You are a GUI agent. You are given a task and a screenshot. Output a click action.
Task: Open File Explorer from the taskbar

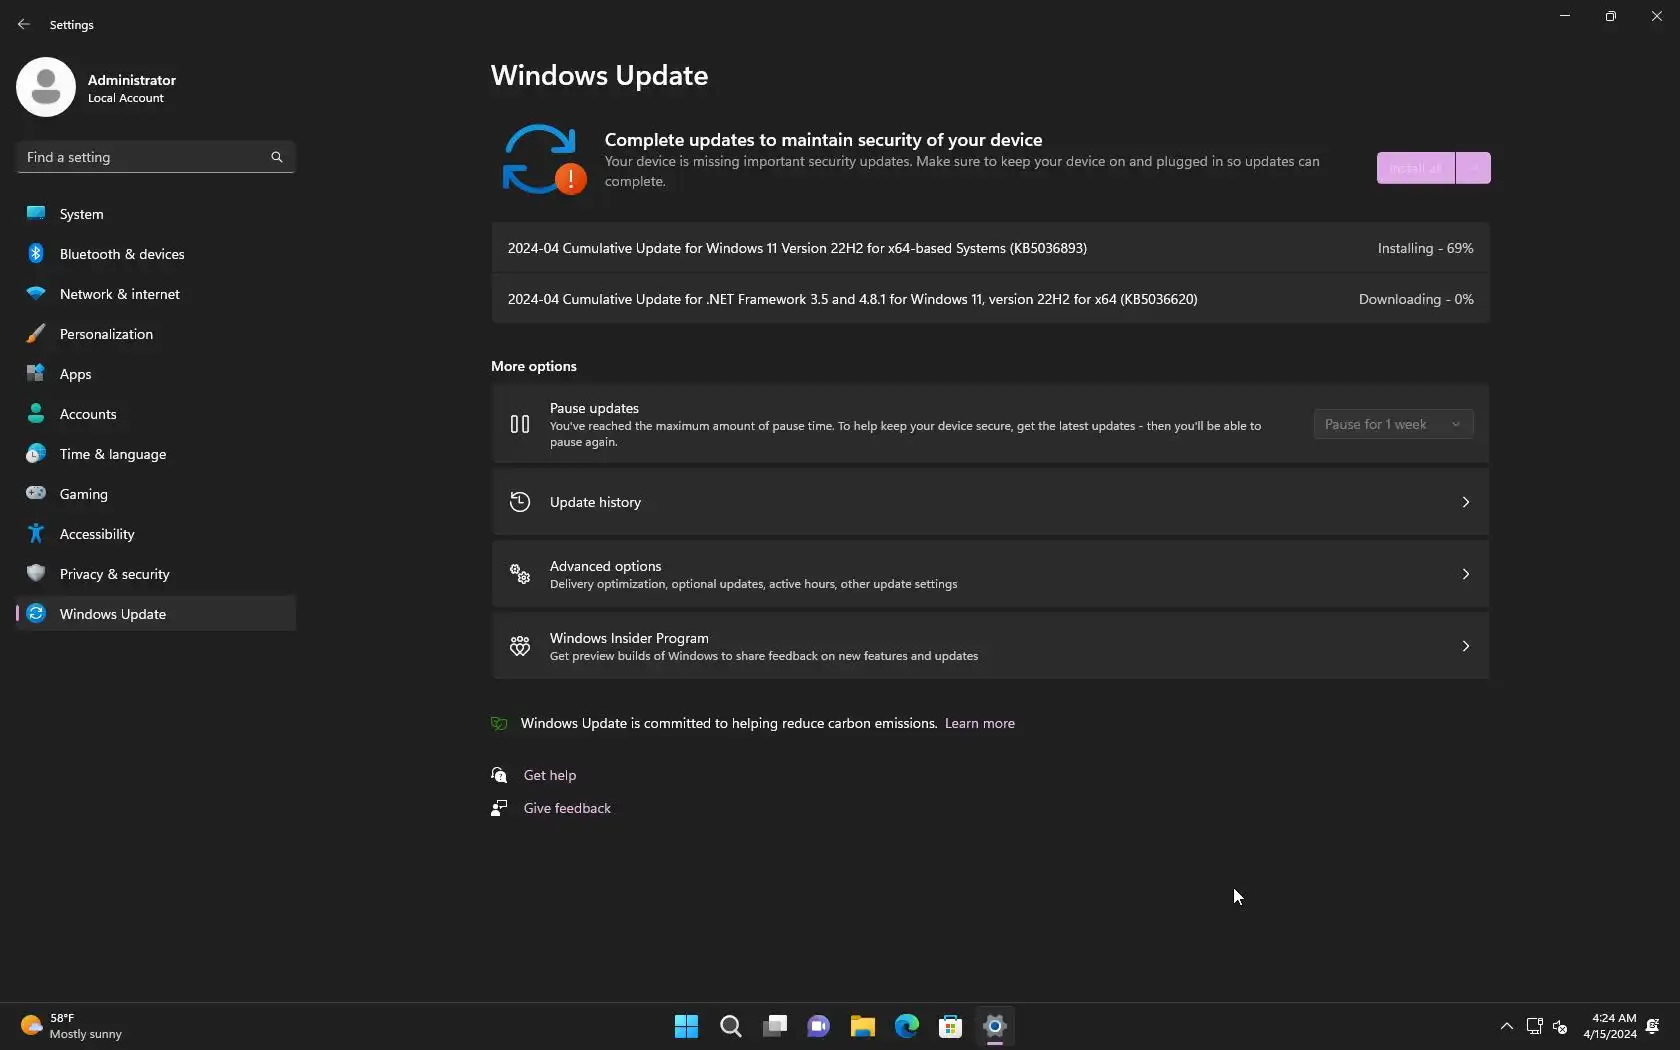point(863,1026)
